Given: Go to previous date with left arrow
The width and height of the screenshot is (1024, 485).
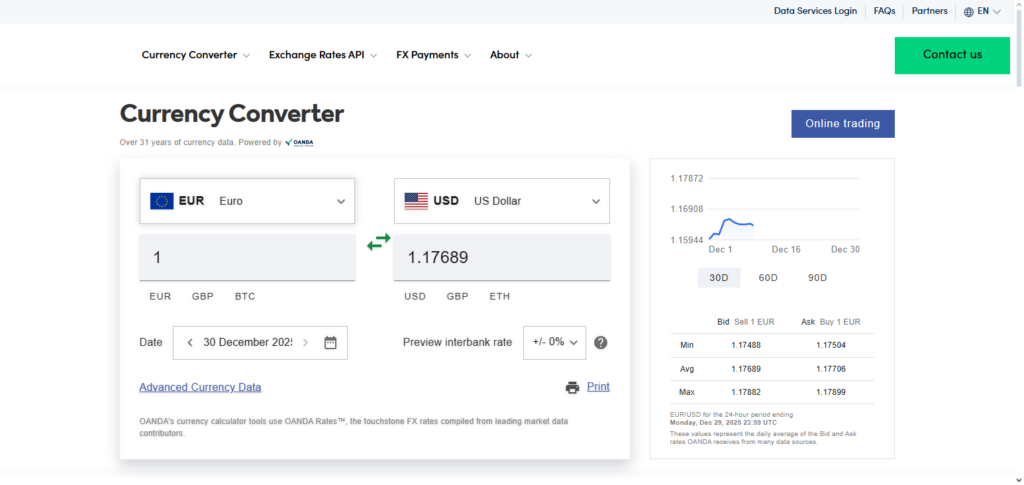Looking at the screenshot, I should pos(189,342).
